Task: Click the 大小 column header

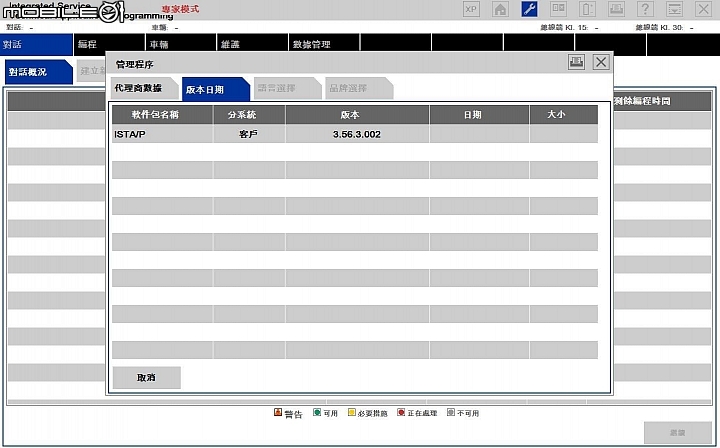Action: click(564, 115)
